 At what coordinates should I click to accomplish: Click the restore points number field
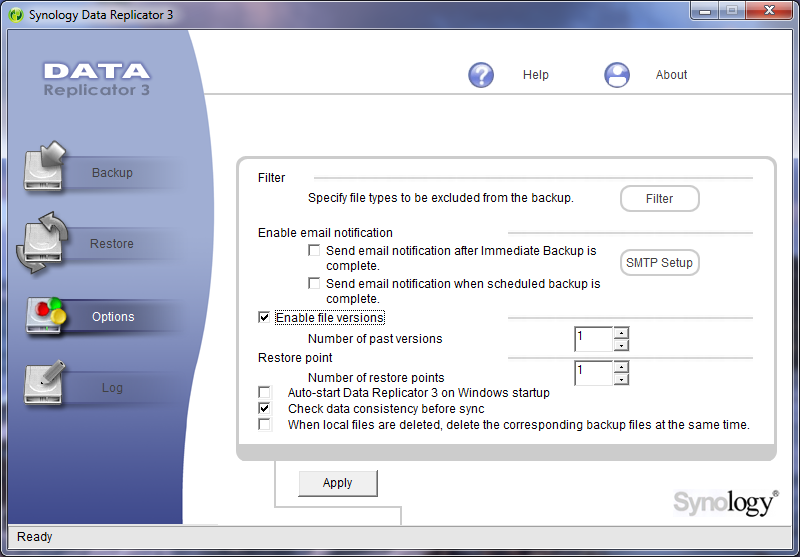coord(594,373)
